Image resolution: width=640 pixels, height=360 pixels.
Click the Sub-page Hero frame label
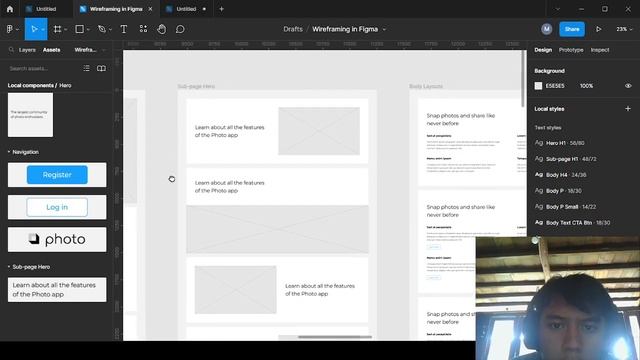tap(196, 86)
